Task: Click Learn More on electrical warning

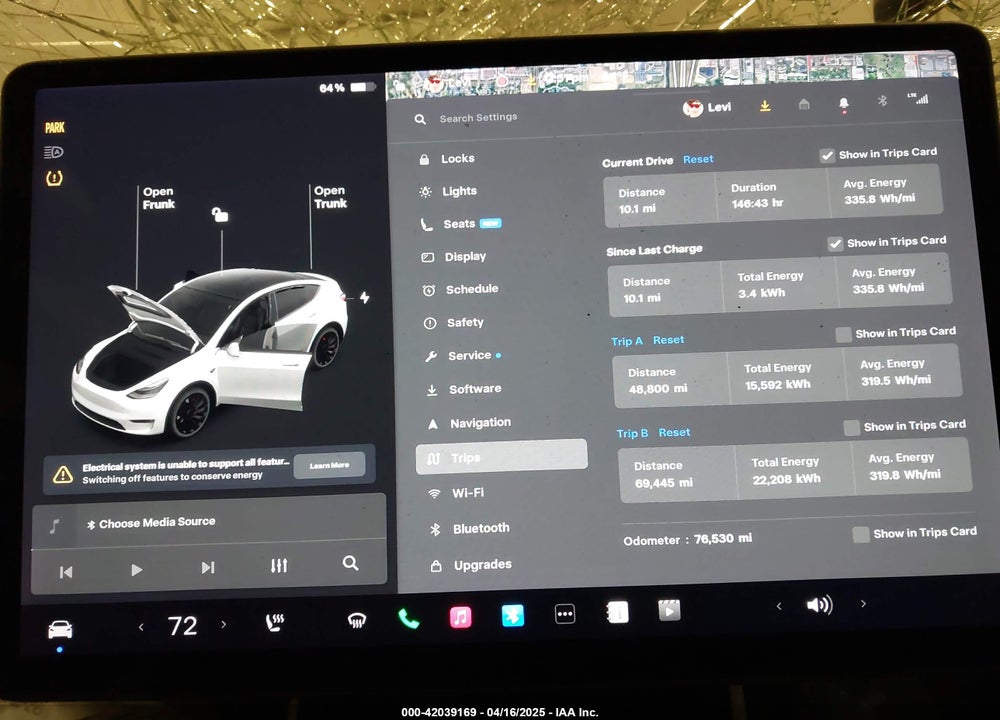Action: [x=330, y=465]
